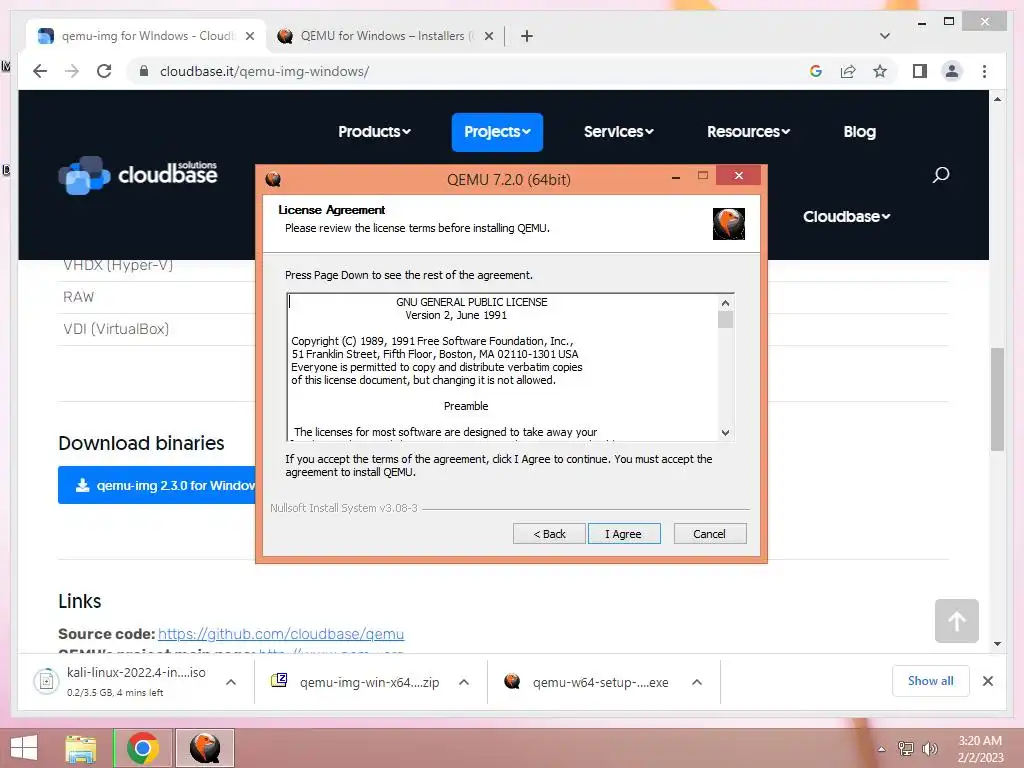Click Chrome taskbar icon

tap(143, 748)
